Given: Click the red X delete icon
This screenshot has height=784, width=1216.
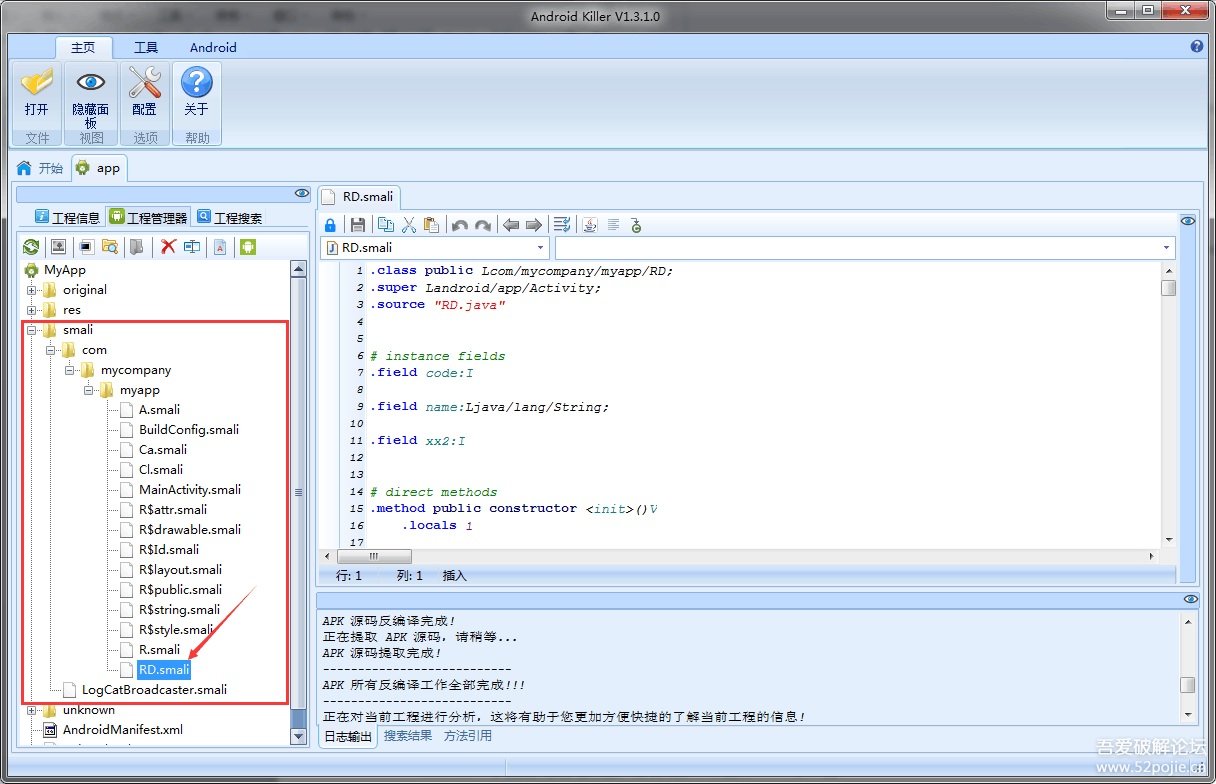Looking at the screenshot, I should pos(168,247).
